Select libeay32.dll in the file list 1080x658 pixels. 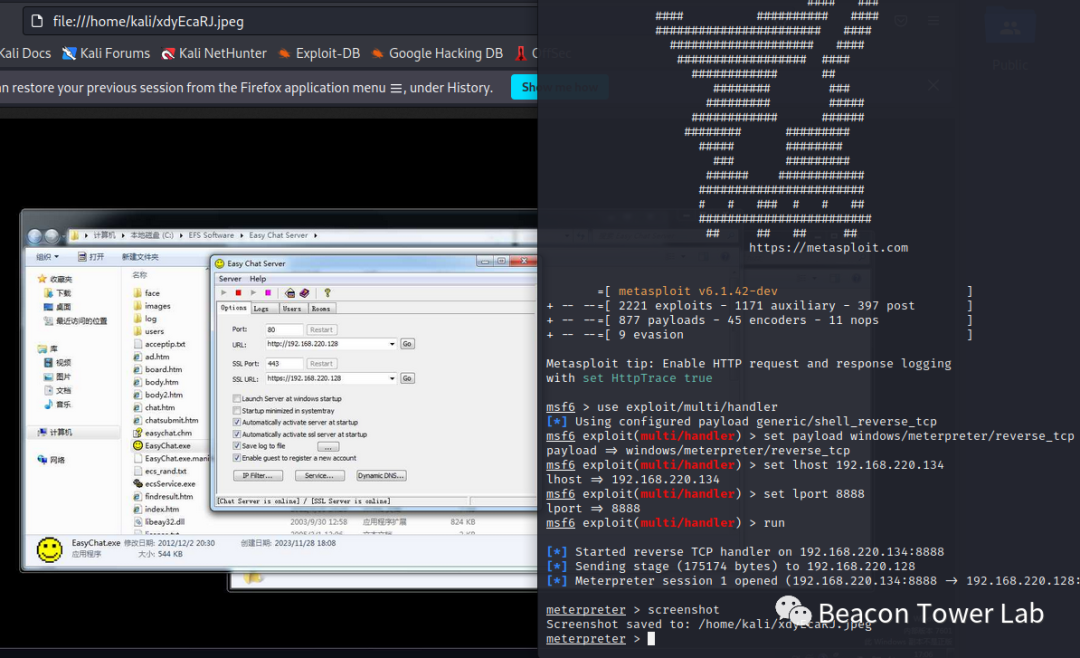(x=159, y=522)
